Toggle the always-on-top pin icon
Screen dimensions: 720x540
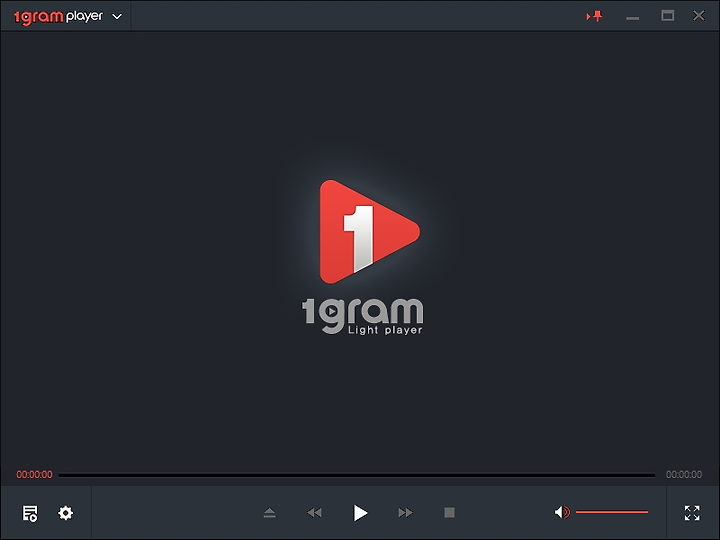pos(594,17)
